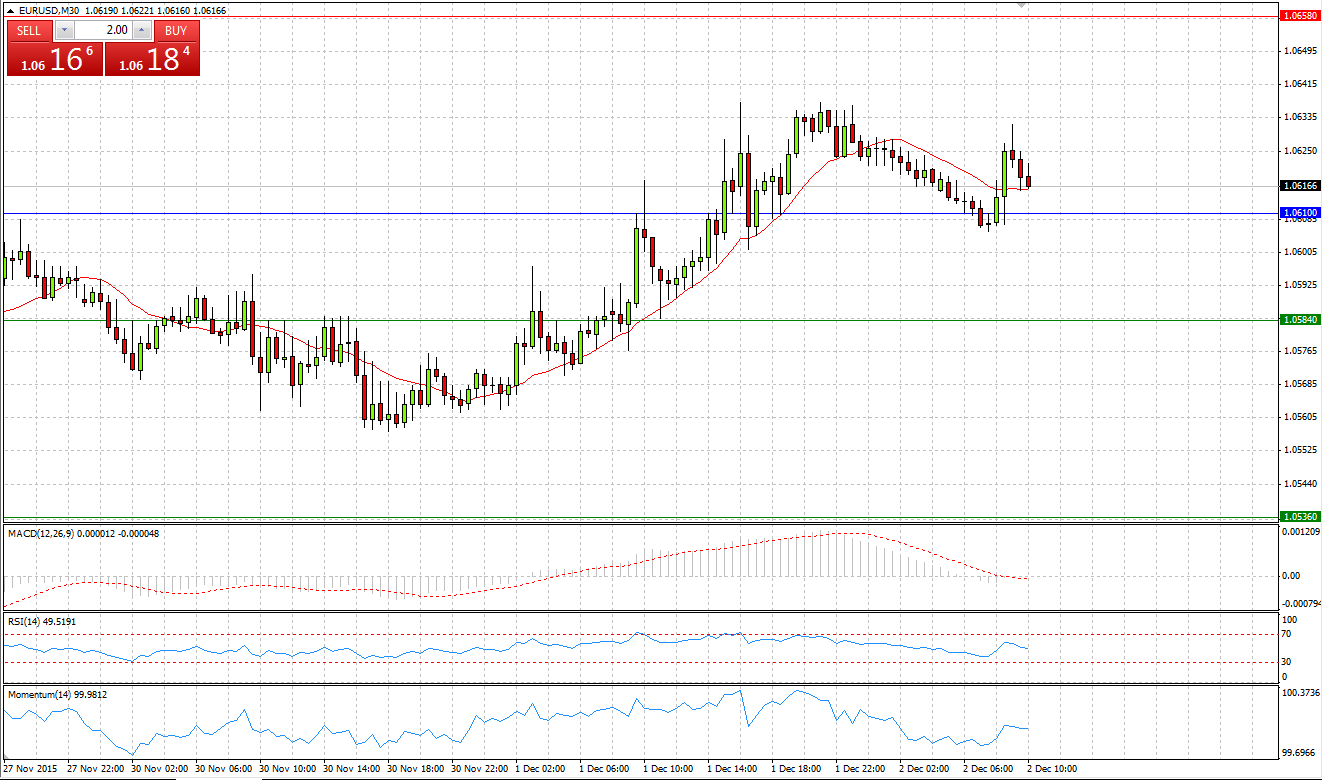Click the 0.001209 MACD scale value
The width and height of the screenshot is (1322, 780).
(1300, 534)
